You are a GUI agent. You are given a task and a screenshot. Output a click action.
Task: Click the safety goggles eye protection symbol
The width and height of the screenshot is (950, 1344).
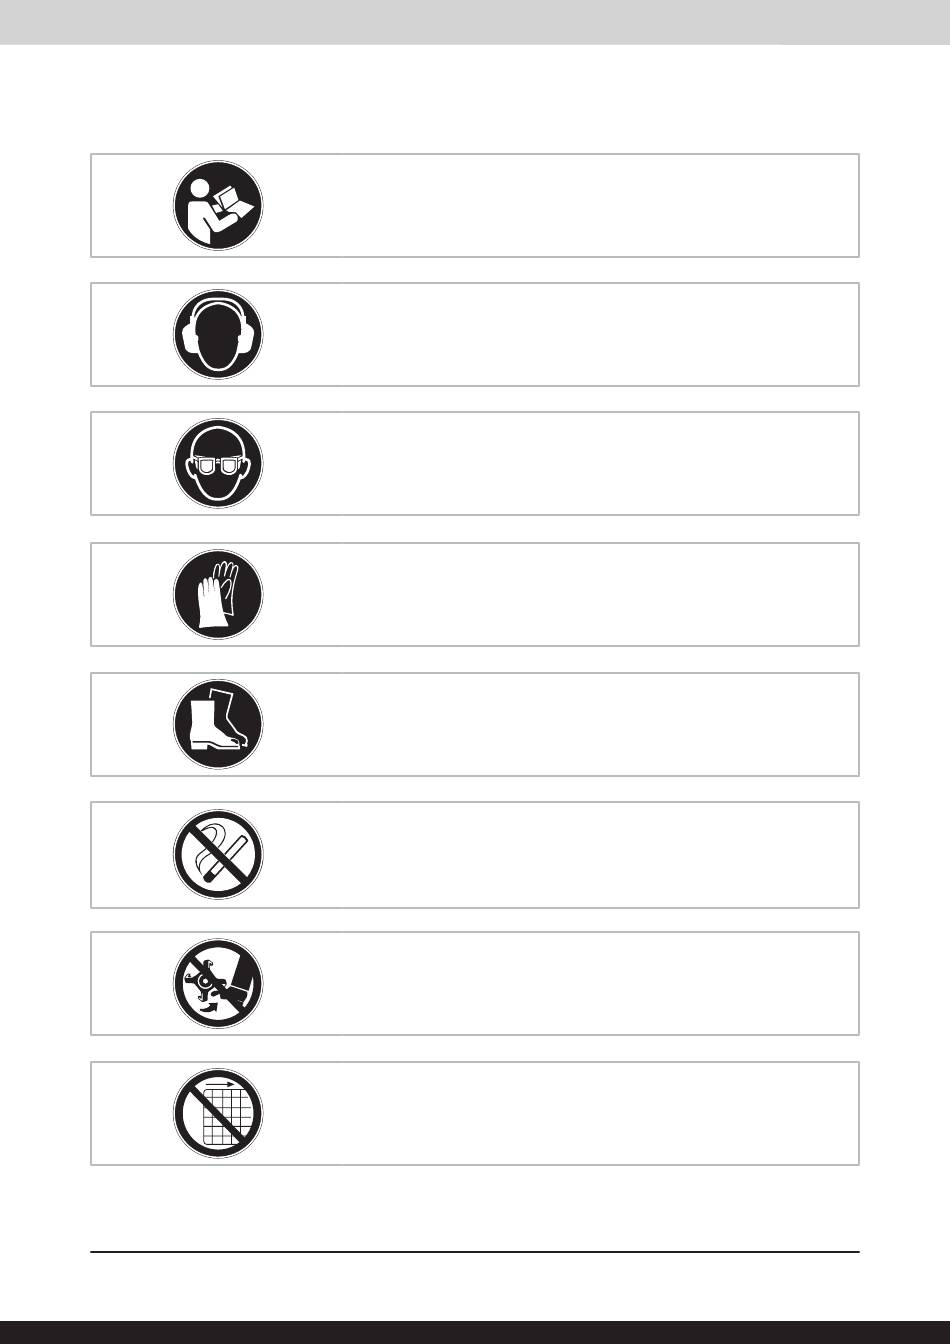218,464
